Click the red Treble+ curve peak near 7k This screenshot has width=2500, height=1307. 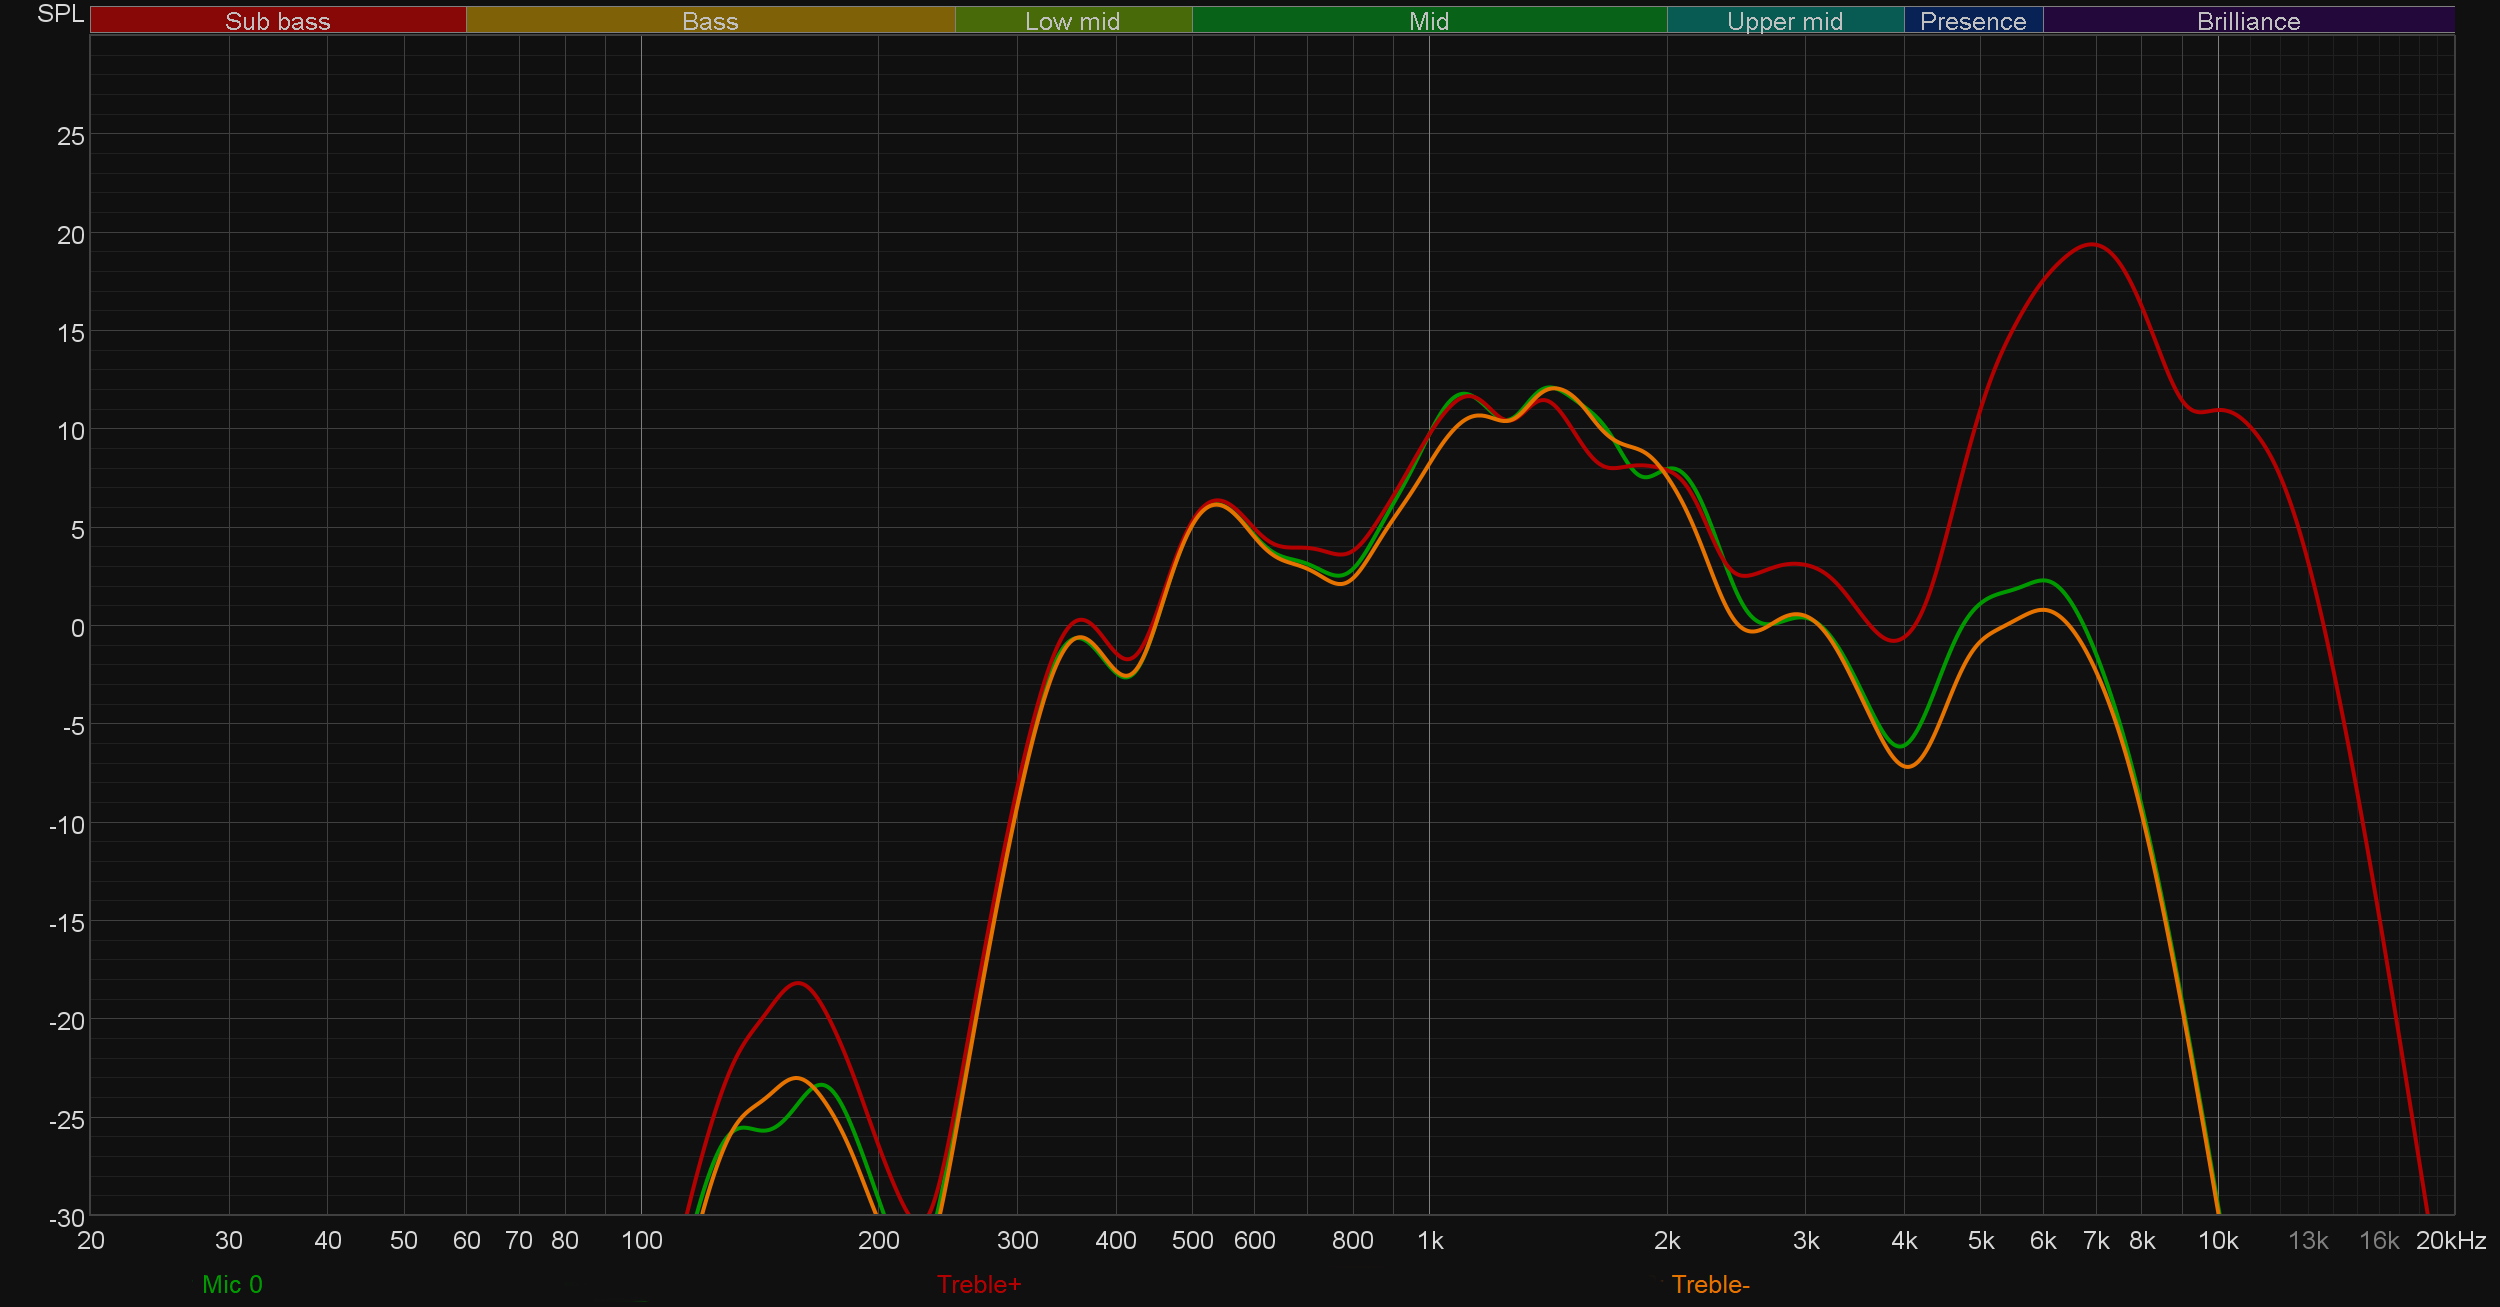pyautogui.click(x=2092, y=244)
